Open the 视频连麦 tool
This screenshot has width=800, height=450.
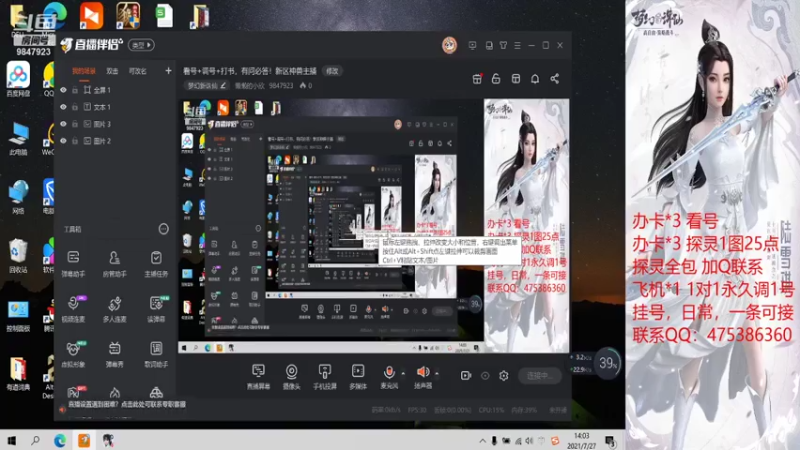tap(73, 308)
